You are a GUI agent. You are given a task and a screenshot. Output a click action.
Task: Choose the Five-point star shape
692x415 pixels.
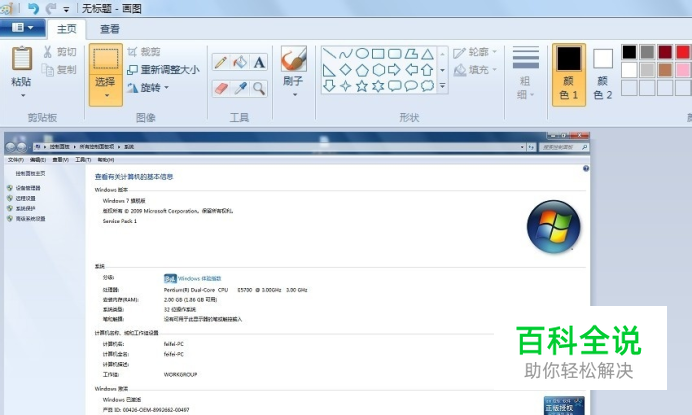click(x=362, y=86)
